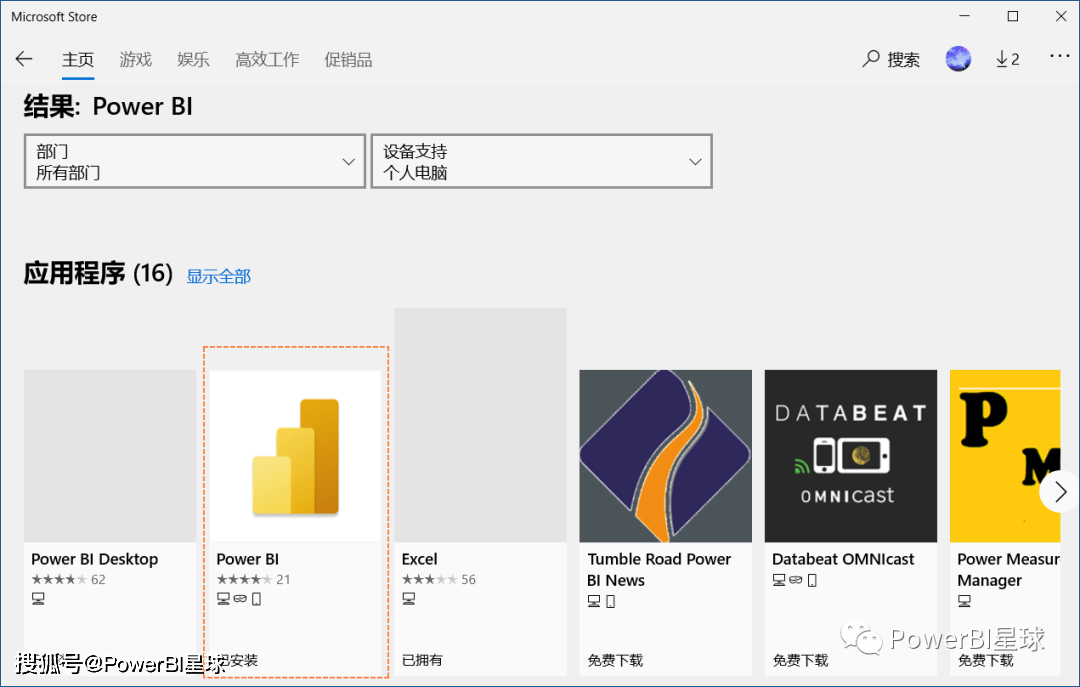Open the 部门 (所有部门) dropdown
The width and height of the screenshot is (1080, 687).
tap(194, 161)
